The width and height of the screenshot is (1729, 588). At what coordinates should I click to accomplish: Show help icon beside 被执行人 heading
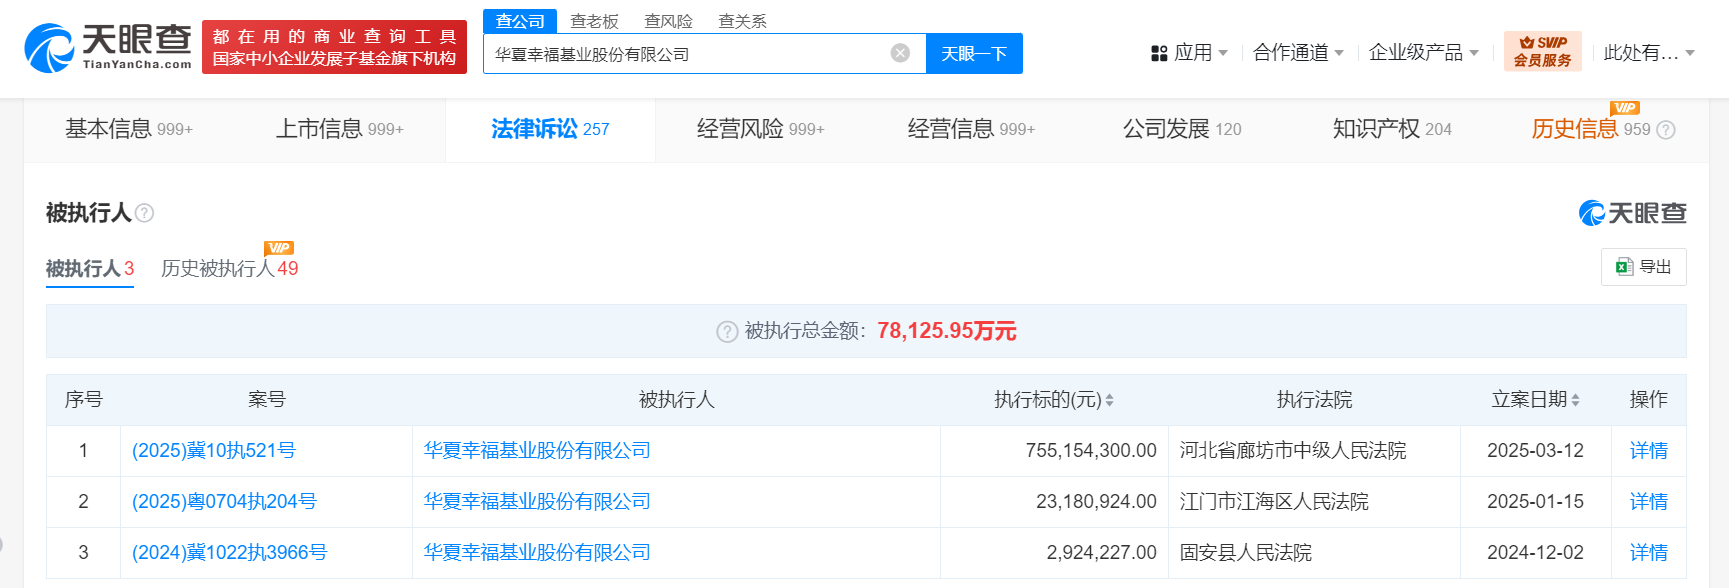[x=144, y=213]
